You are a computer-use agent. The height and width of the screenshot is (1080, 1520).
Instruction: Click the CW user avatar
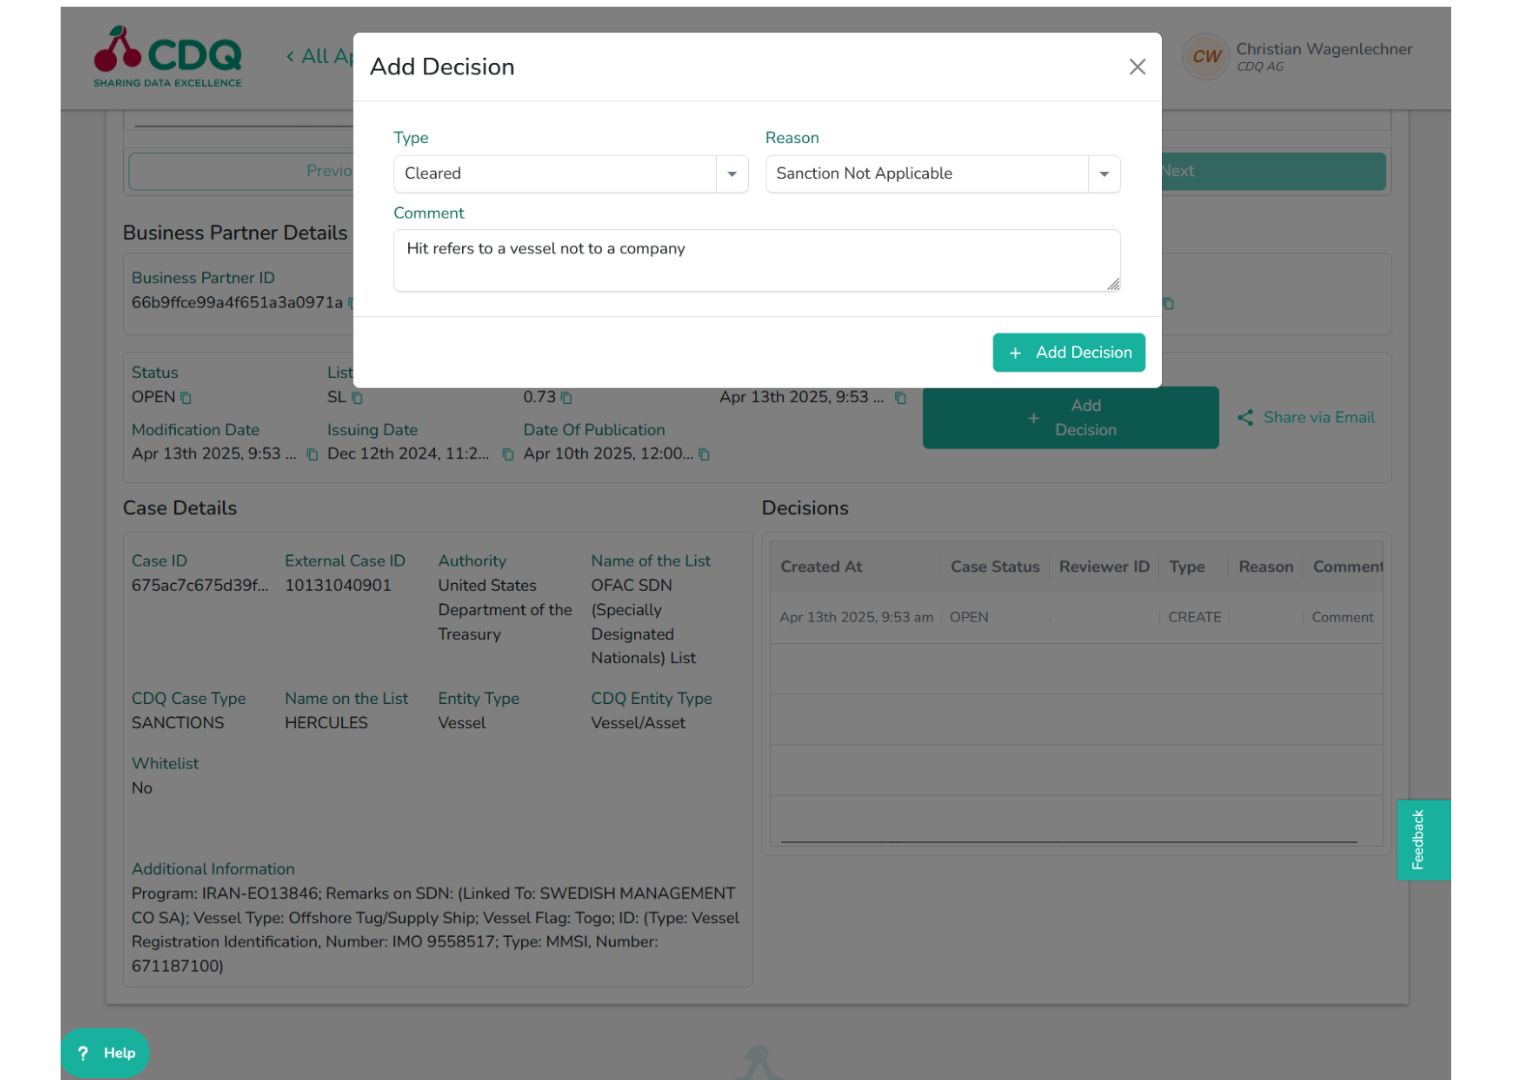tap(1205, 57)
